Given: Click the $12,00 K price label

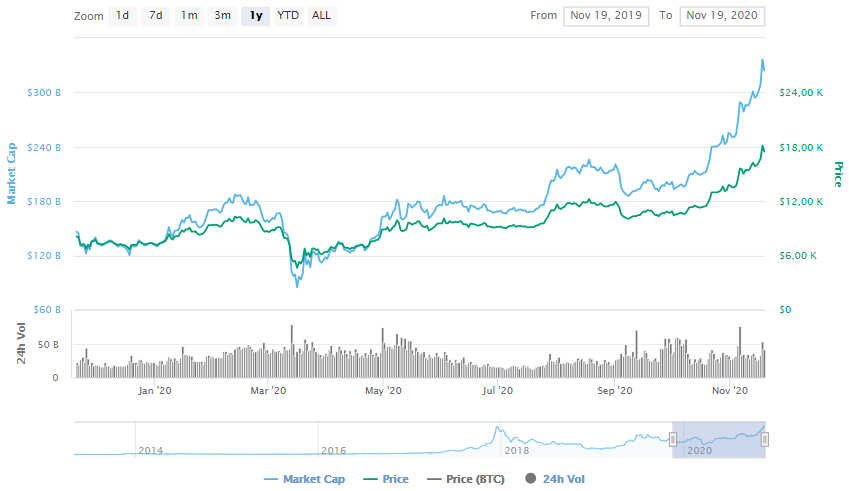Looking at the screenshot, I should (x=801, y=201).
